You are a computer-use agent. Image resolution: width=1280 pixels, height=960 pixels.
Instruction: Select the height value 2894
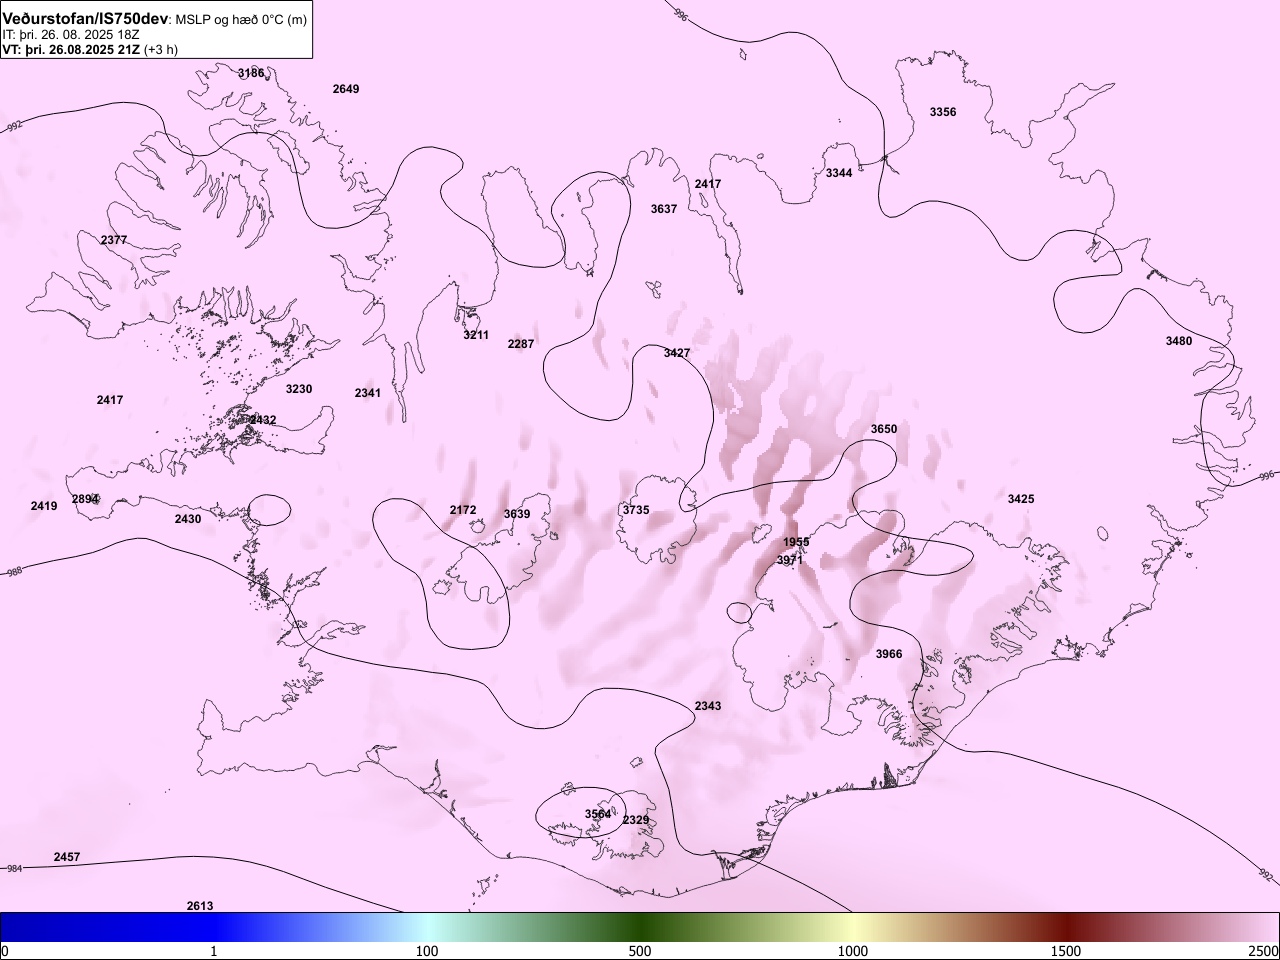[85, 499]
